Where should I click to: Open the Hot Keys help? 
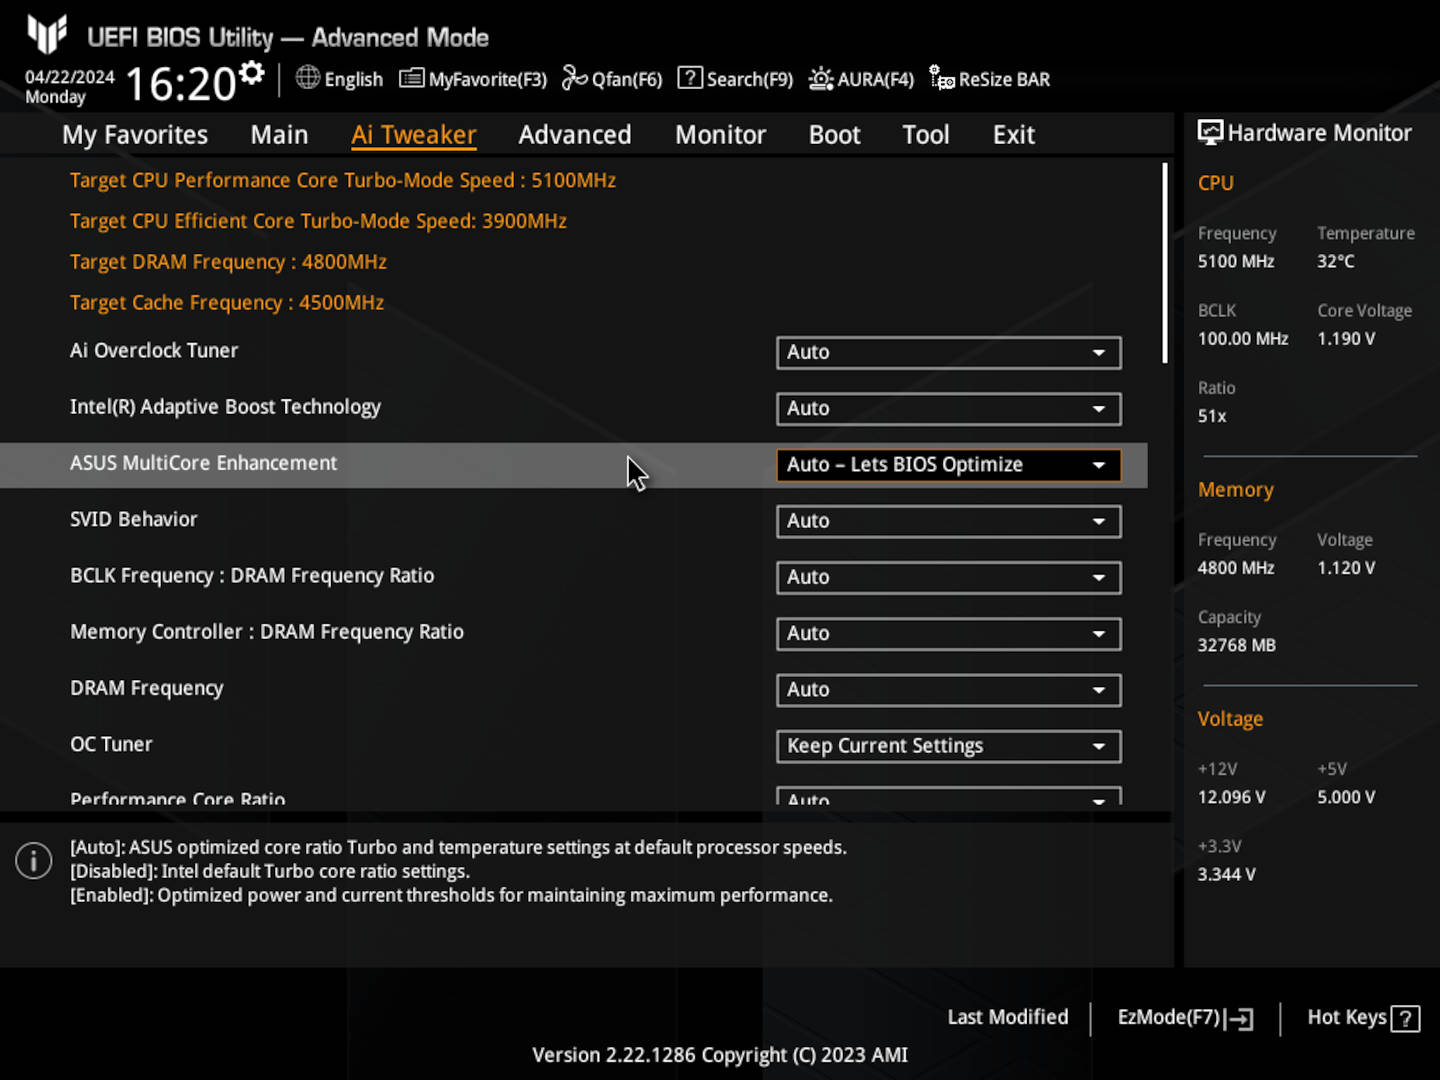pos(1363,1018)
